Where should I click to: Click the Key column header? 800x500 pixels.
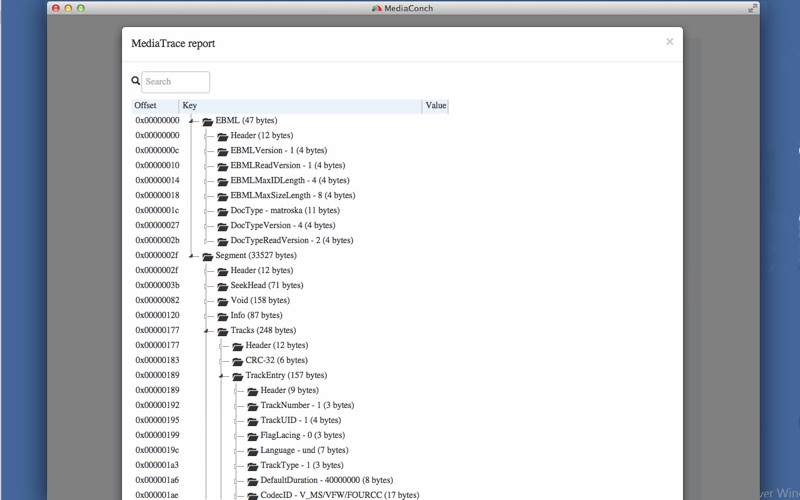coord(301,106)
